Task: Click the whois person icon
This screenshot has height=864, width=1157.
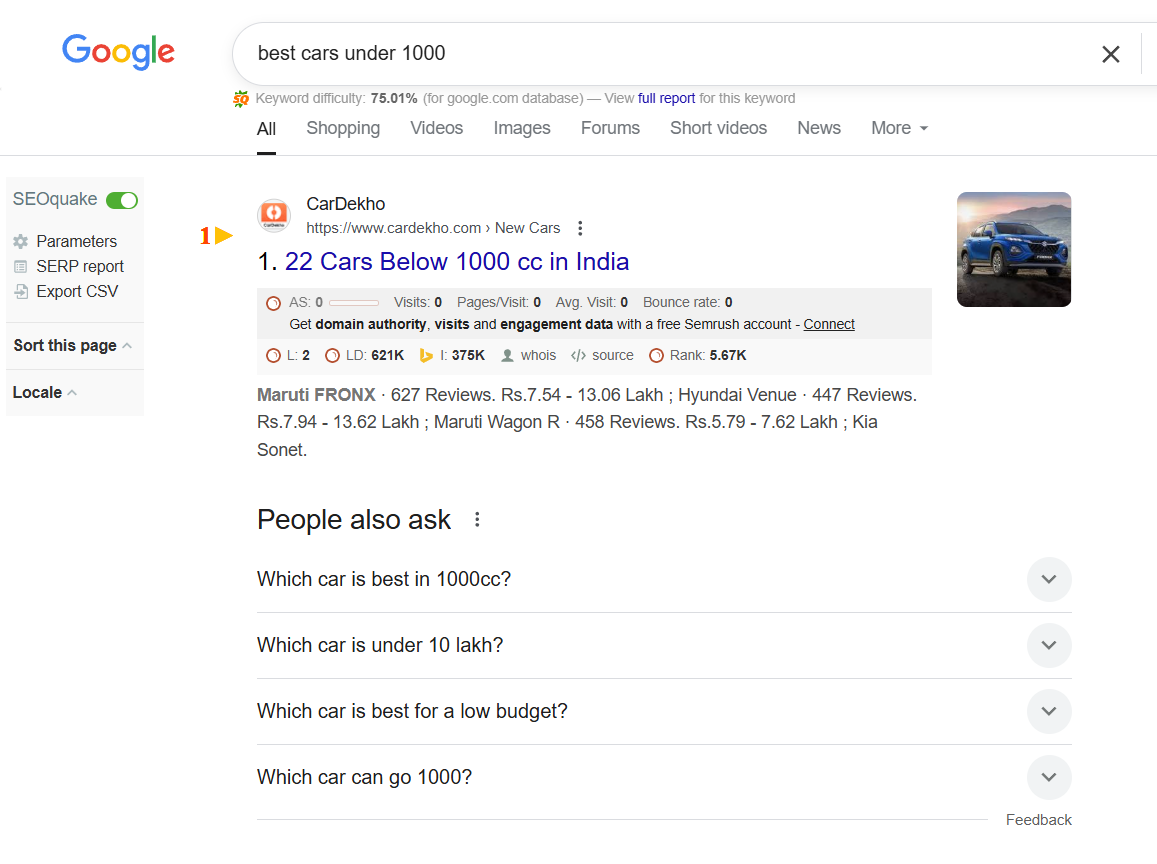Action: pos(507,355)
